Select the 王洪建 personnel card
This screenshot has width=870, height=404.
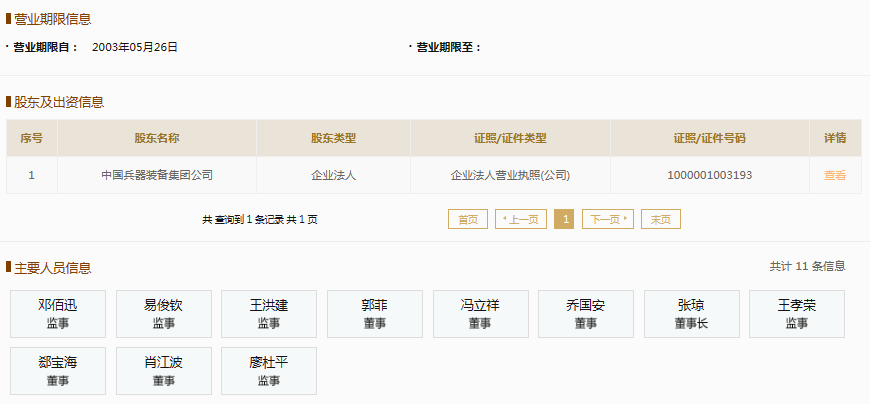click(269, 314)
